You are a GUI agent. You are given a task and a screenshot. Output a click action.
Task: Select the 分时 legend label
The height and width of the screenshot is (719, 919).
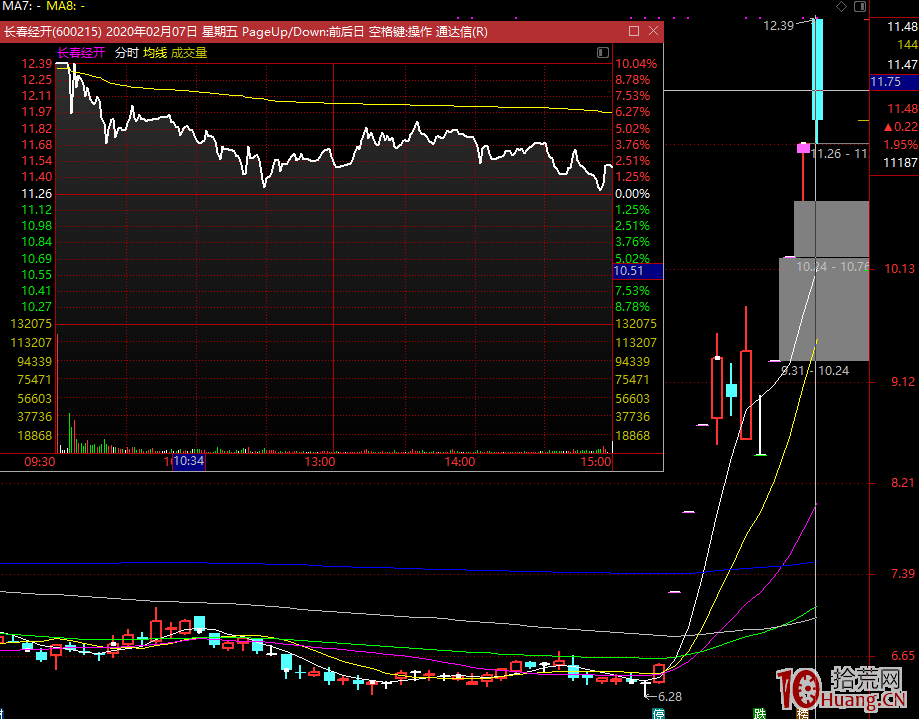click(x=126, y=53)
